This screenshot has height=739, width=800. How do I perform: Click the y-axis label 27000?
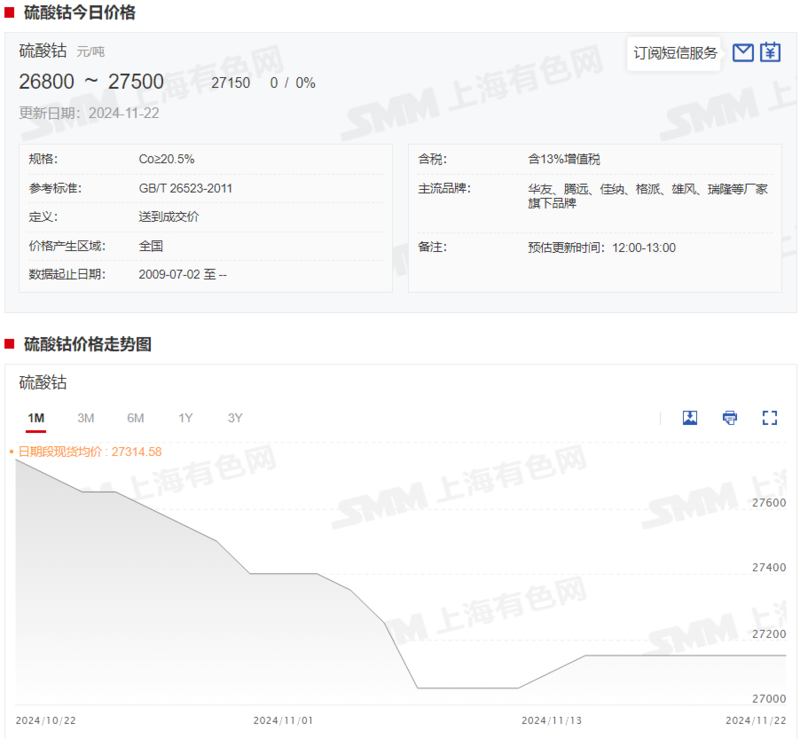click(x=769, y=699)
